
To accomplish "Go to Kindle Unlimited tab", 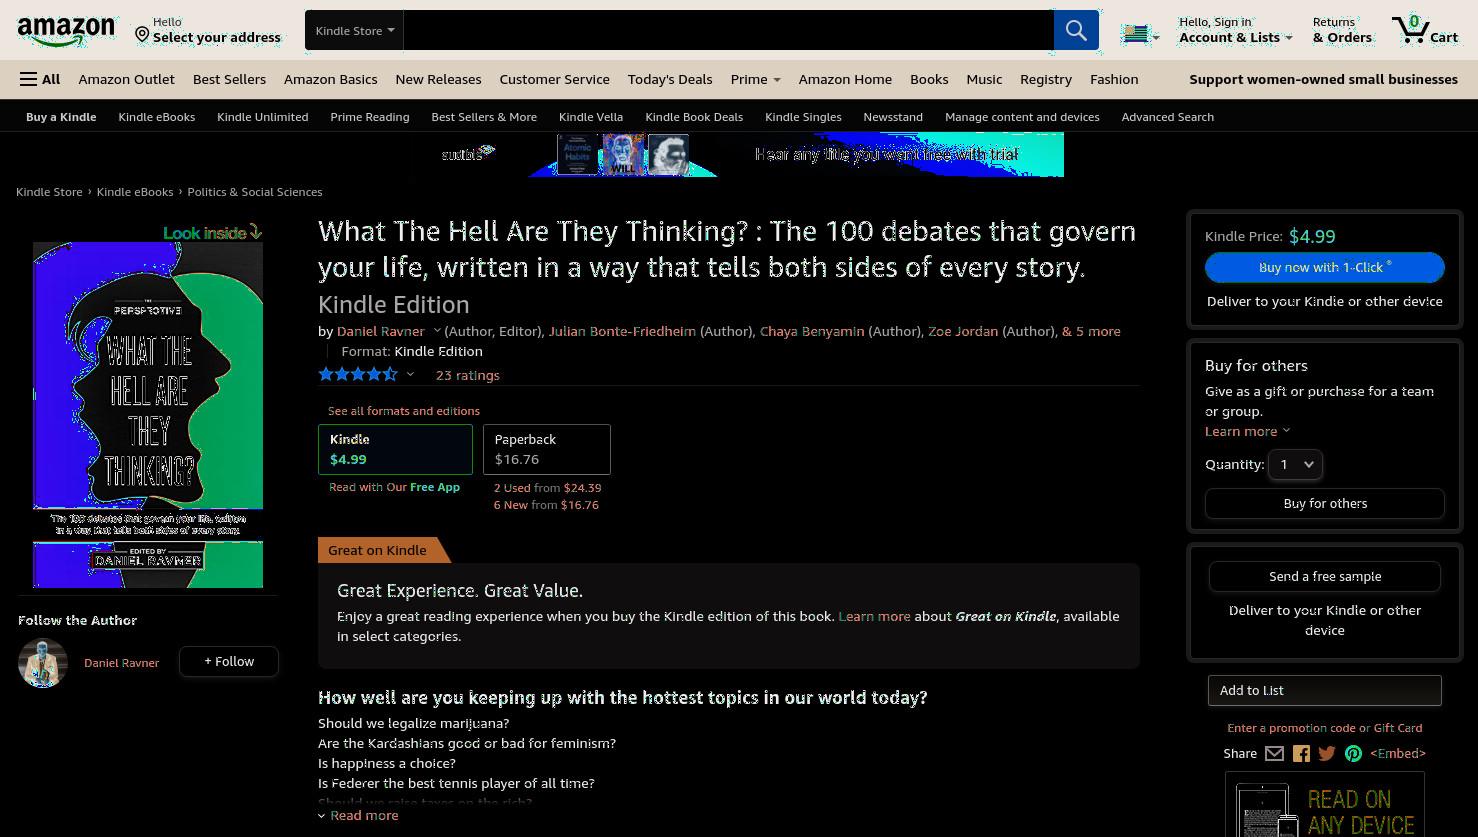I will point(262,117).
